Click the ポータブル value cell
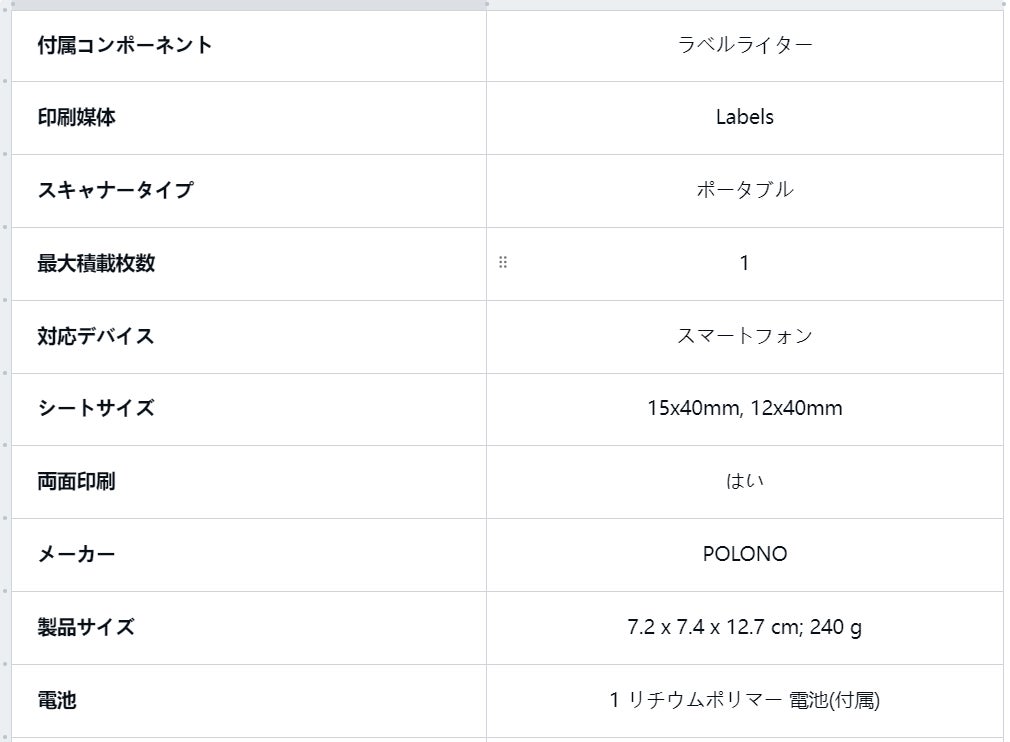The width and height of the screenshot is (1010, 742). 745,190
